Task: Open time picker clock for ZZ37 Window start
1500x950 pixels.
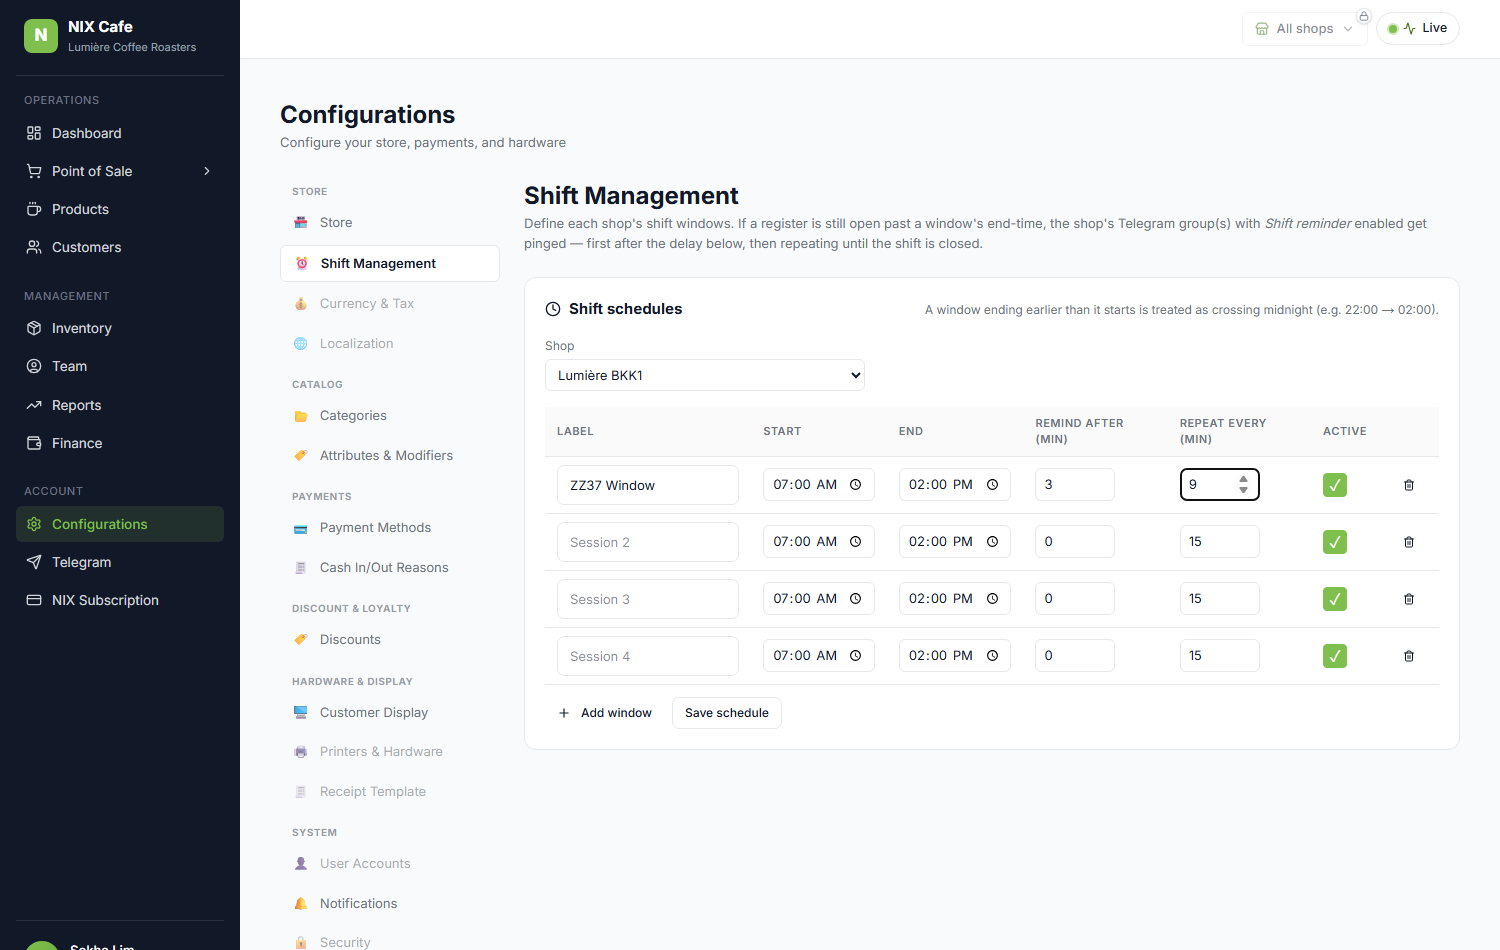Action: pos(856,485)
